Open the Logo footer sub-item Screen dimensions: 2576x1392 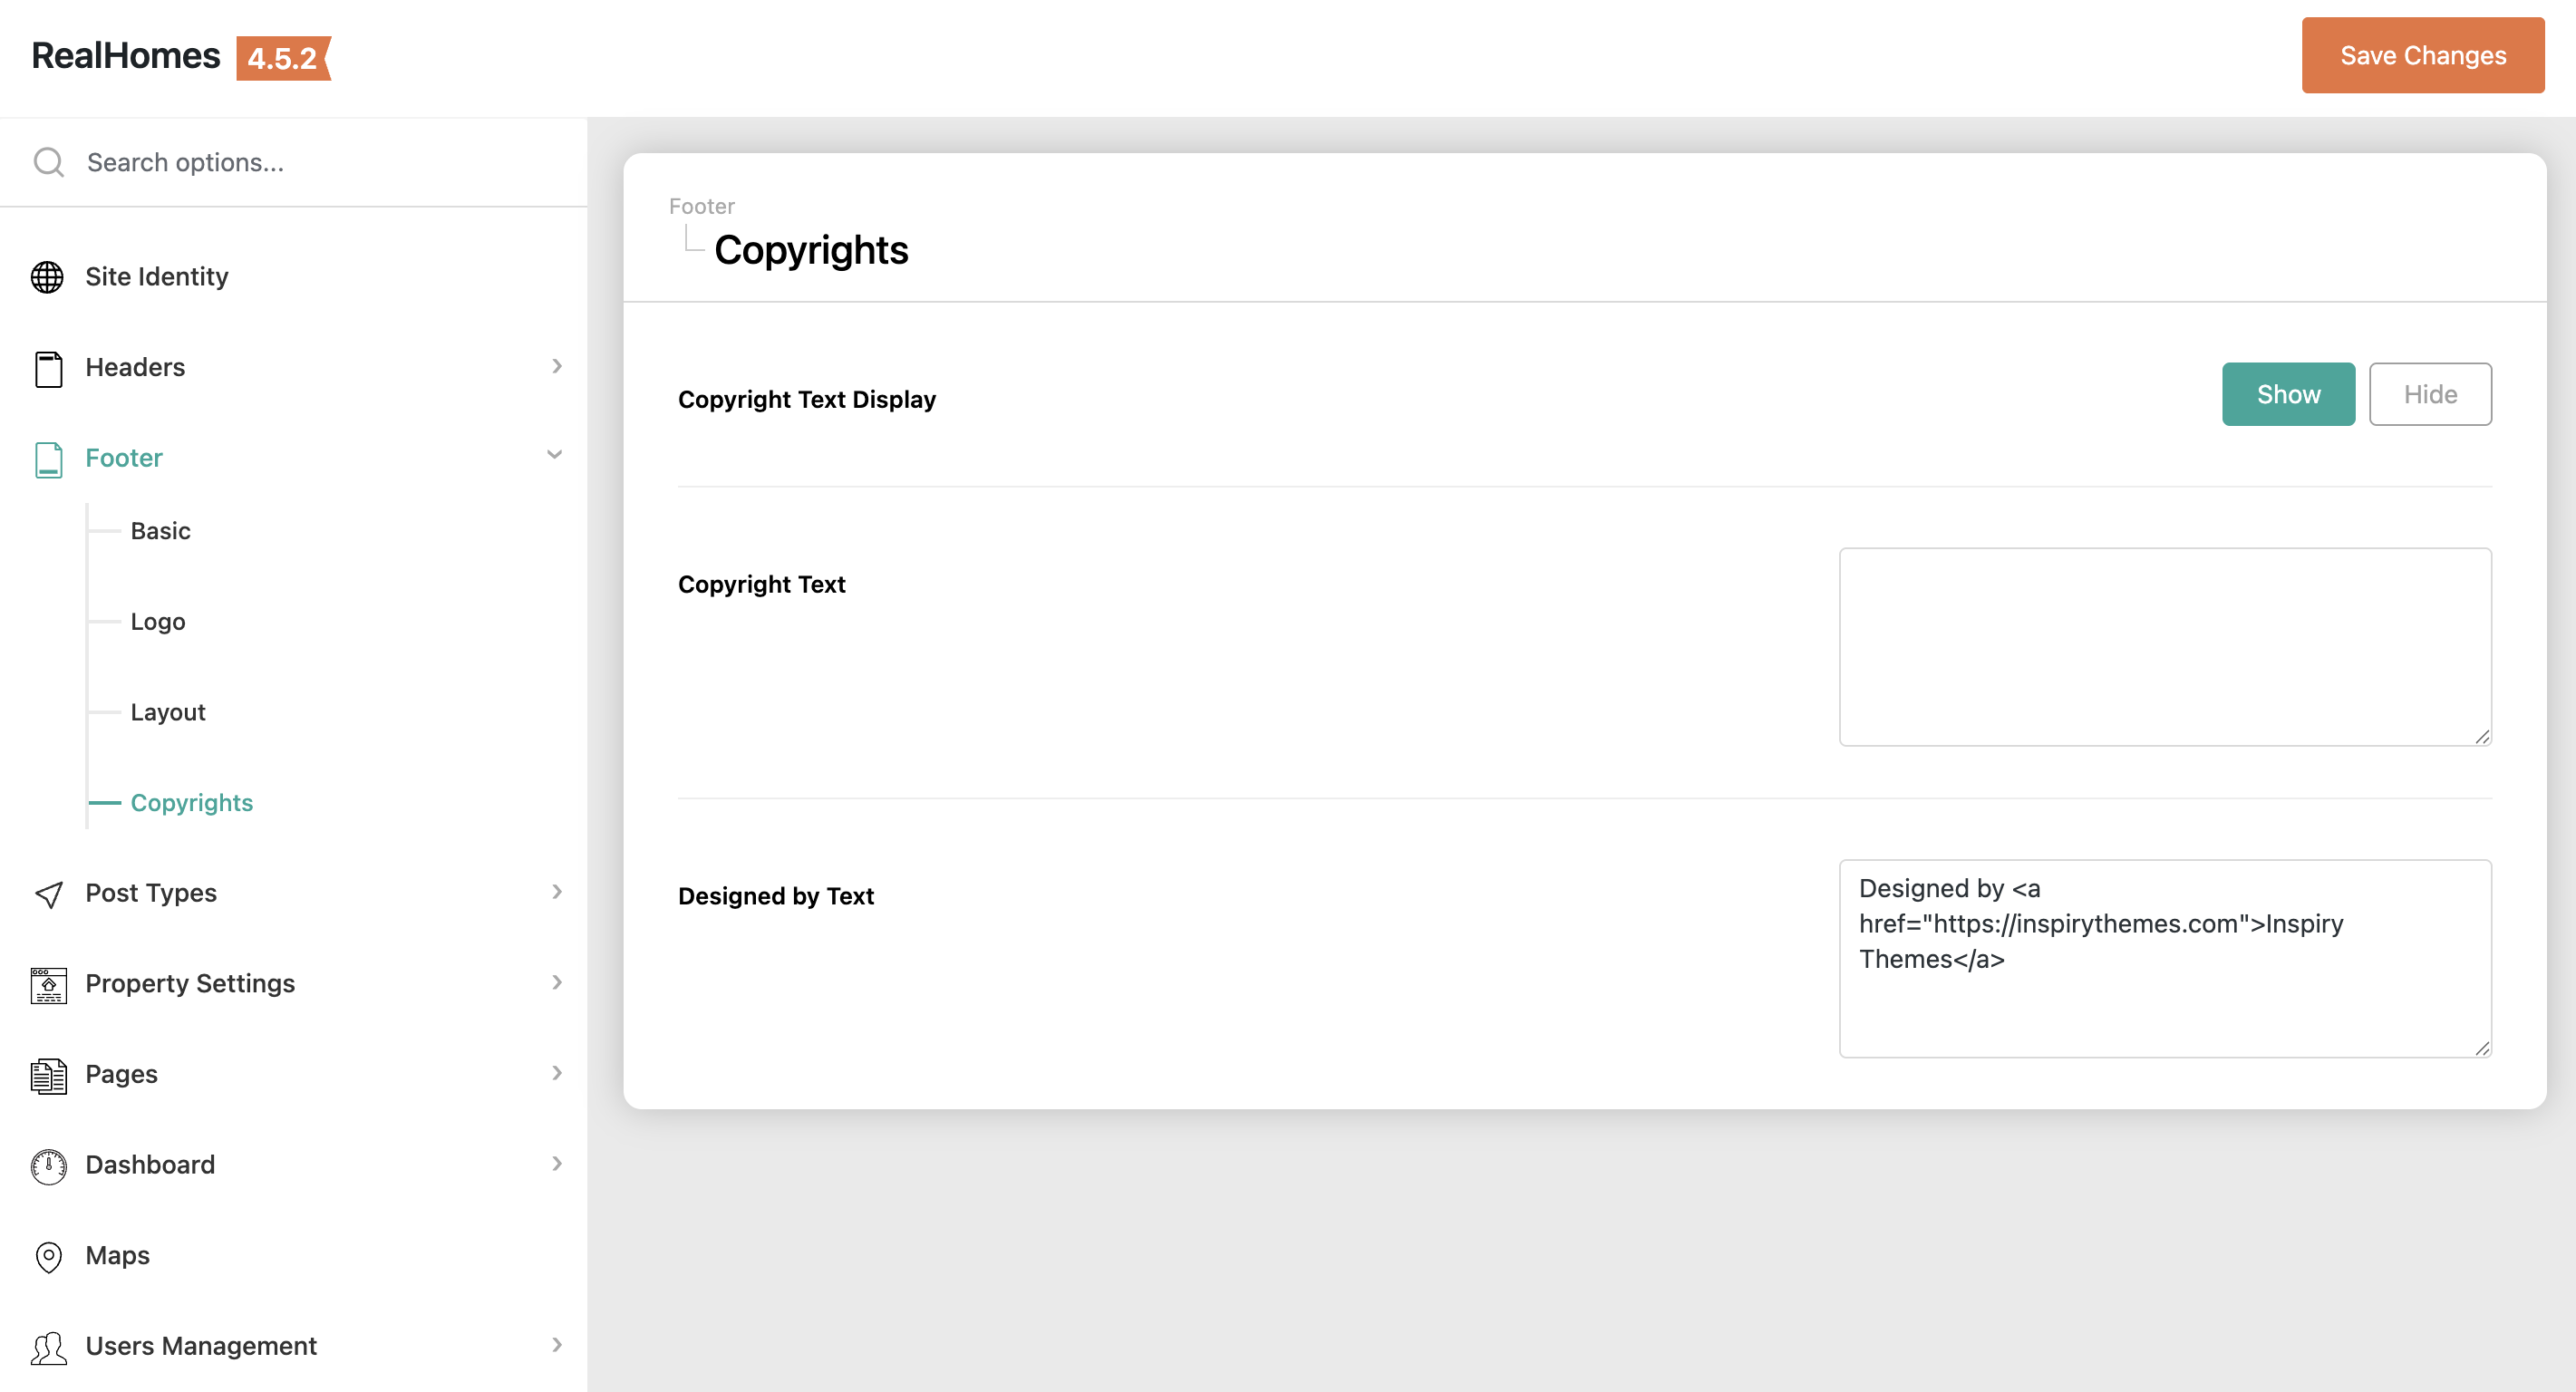point(157,622)
